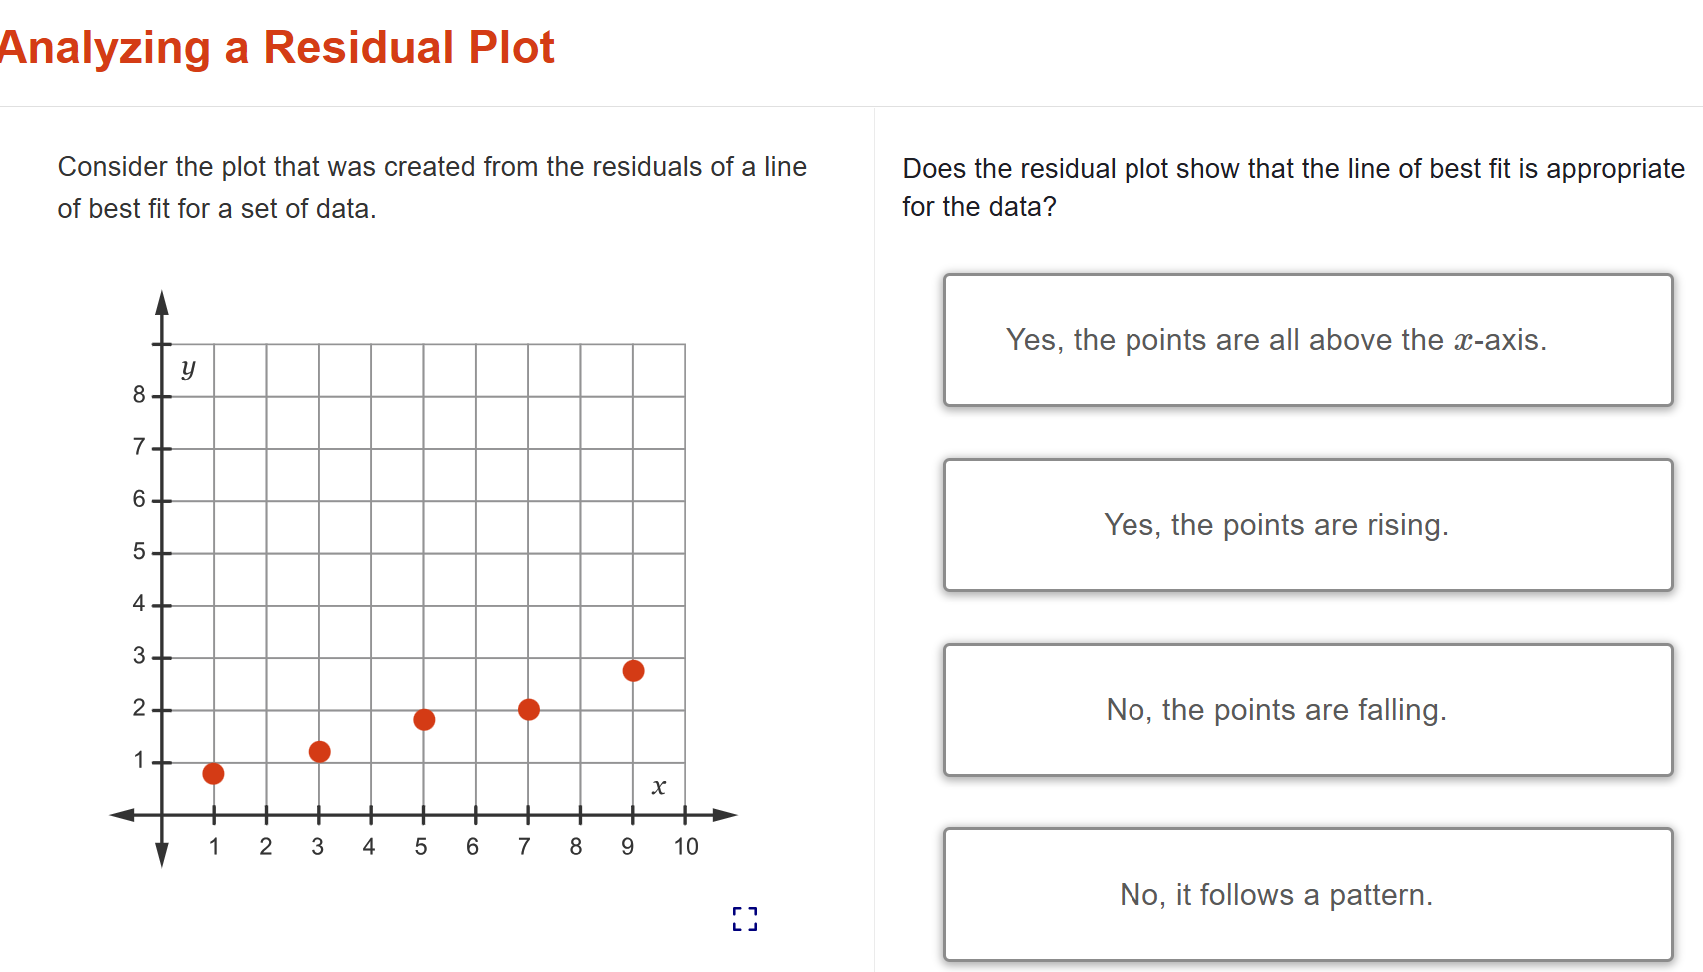The height and width of the screenshot is (972, 1703).
Task: Click the data point above x equals 1
Action: click(214, 773)
